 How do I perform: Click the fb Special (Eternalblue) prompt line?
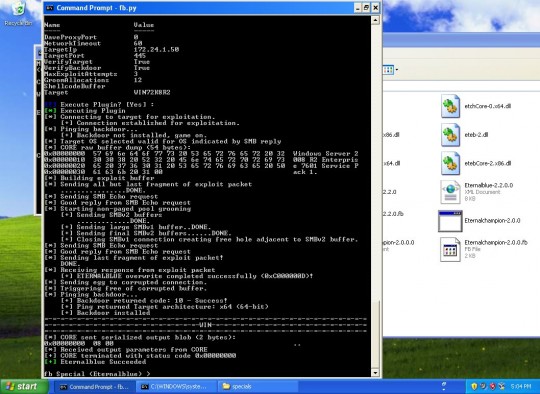pyautogui.click(x=97, y=374)
